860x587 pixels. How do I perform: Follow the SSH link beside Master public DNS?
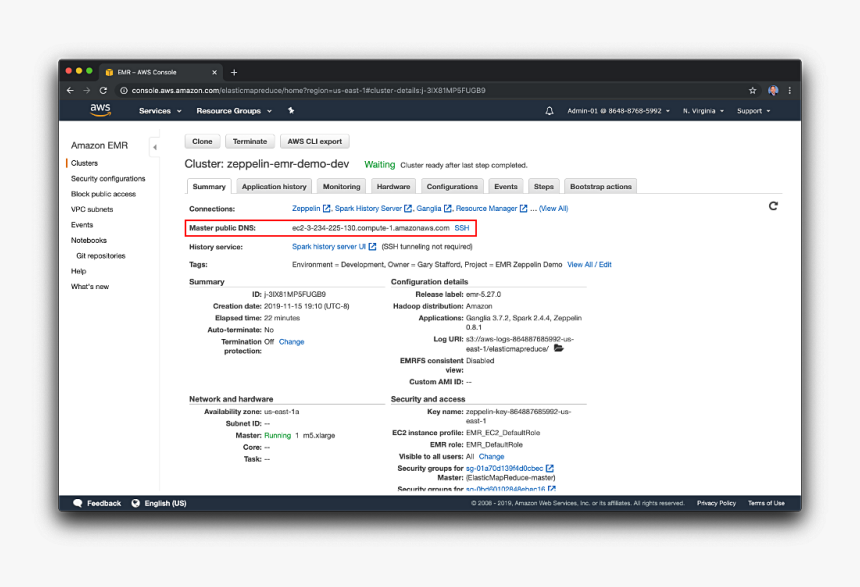click(x=462, y=228)
